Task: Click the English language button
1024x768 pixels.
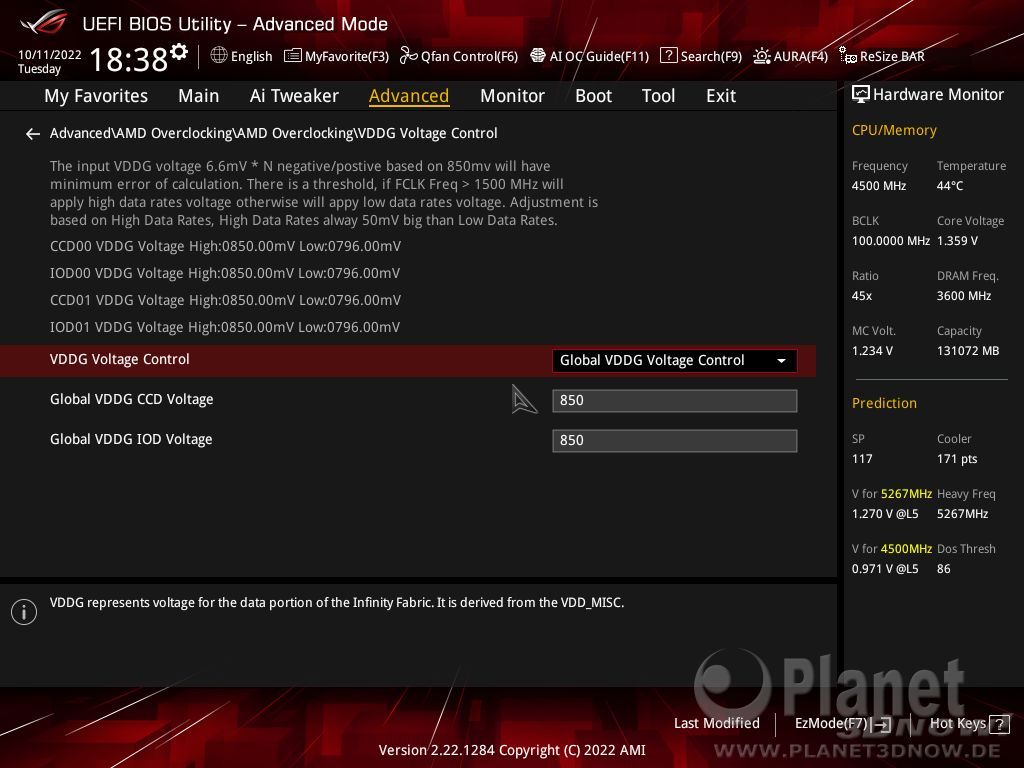Action: coord(242,56)
